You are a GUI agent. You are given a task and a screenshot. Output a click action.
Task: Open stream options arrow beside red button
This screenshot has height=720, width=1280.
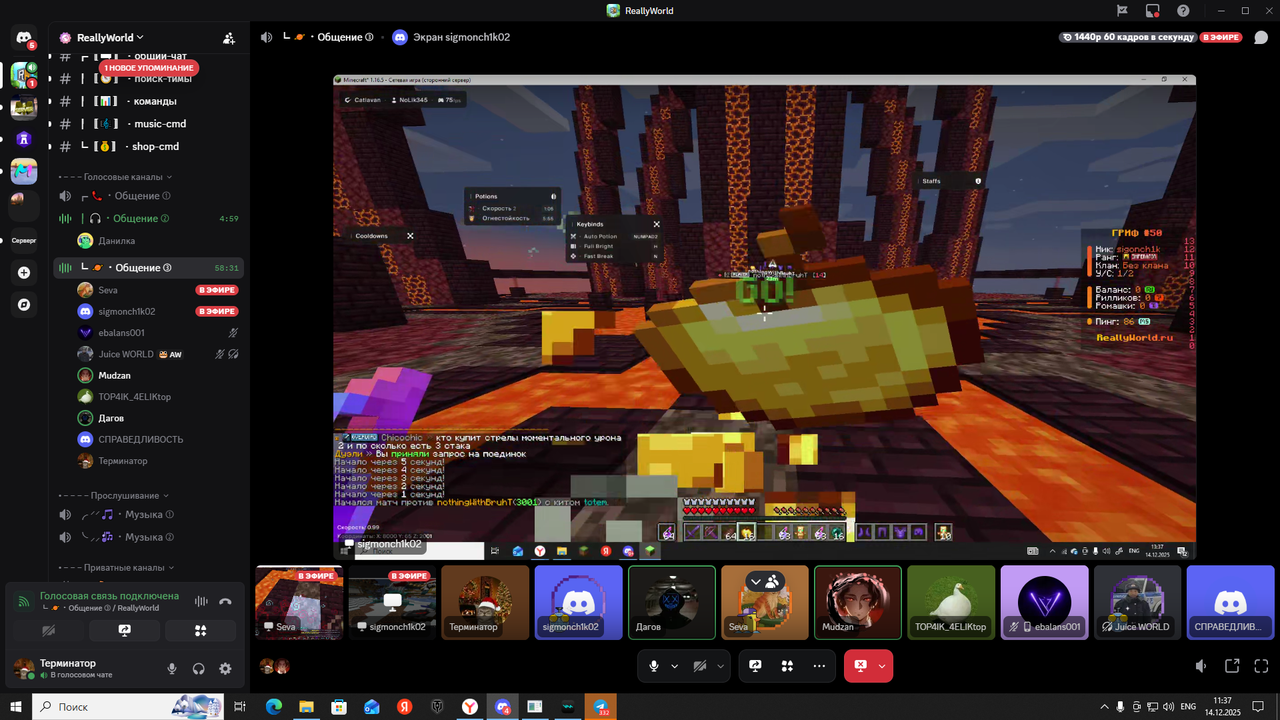[x=882, y=666]
